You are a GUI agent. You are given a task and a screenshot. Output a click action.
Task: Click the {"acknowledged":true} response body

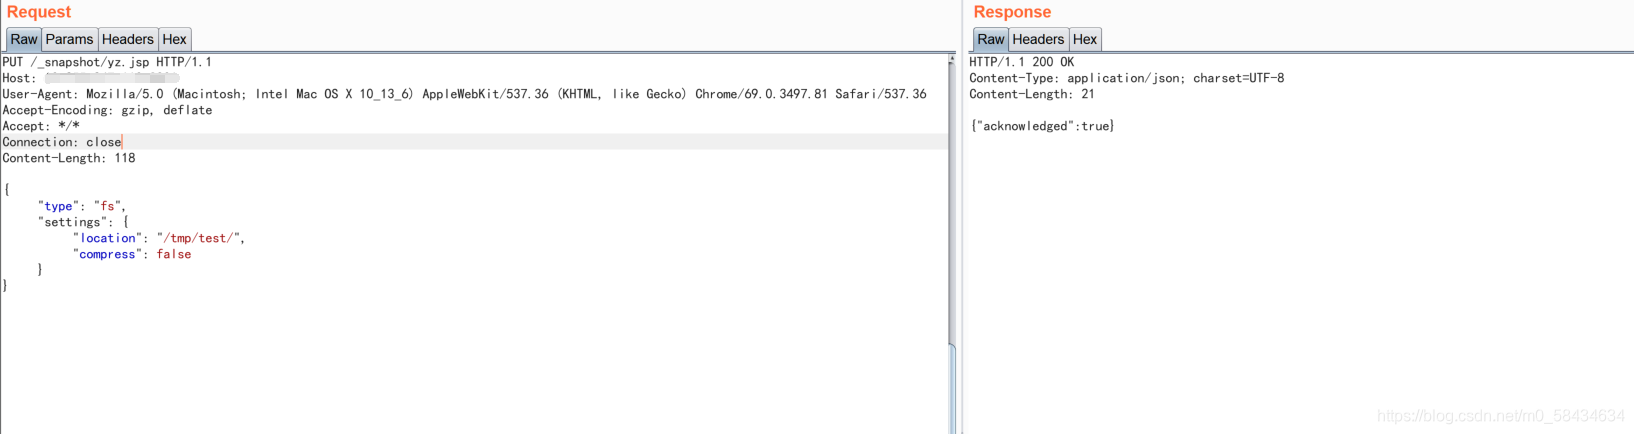pyautogui.click(x=1042, y=126)
